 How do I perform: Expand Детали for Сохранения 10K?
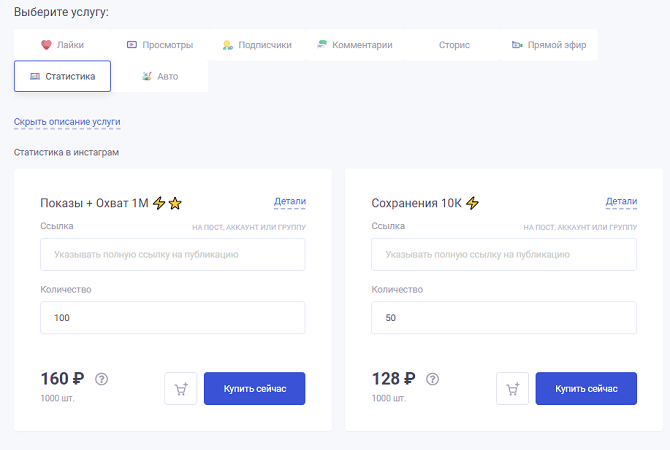coord(621,202)
